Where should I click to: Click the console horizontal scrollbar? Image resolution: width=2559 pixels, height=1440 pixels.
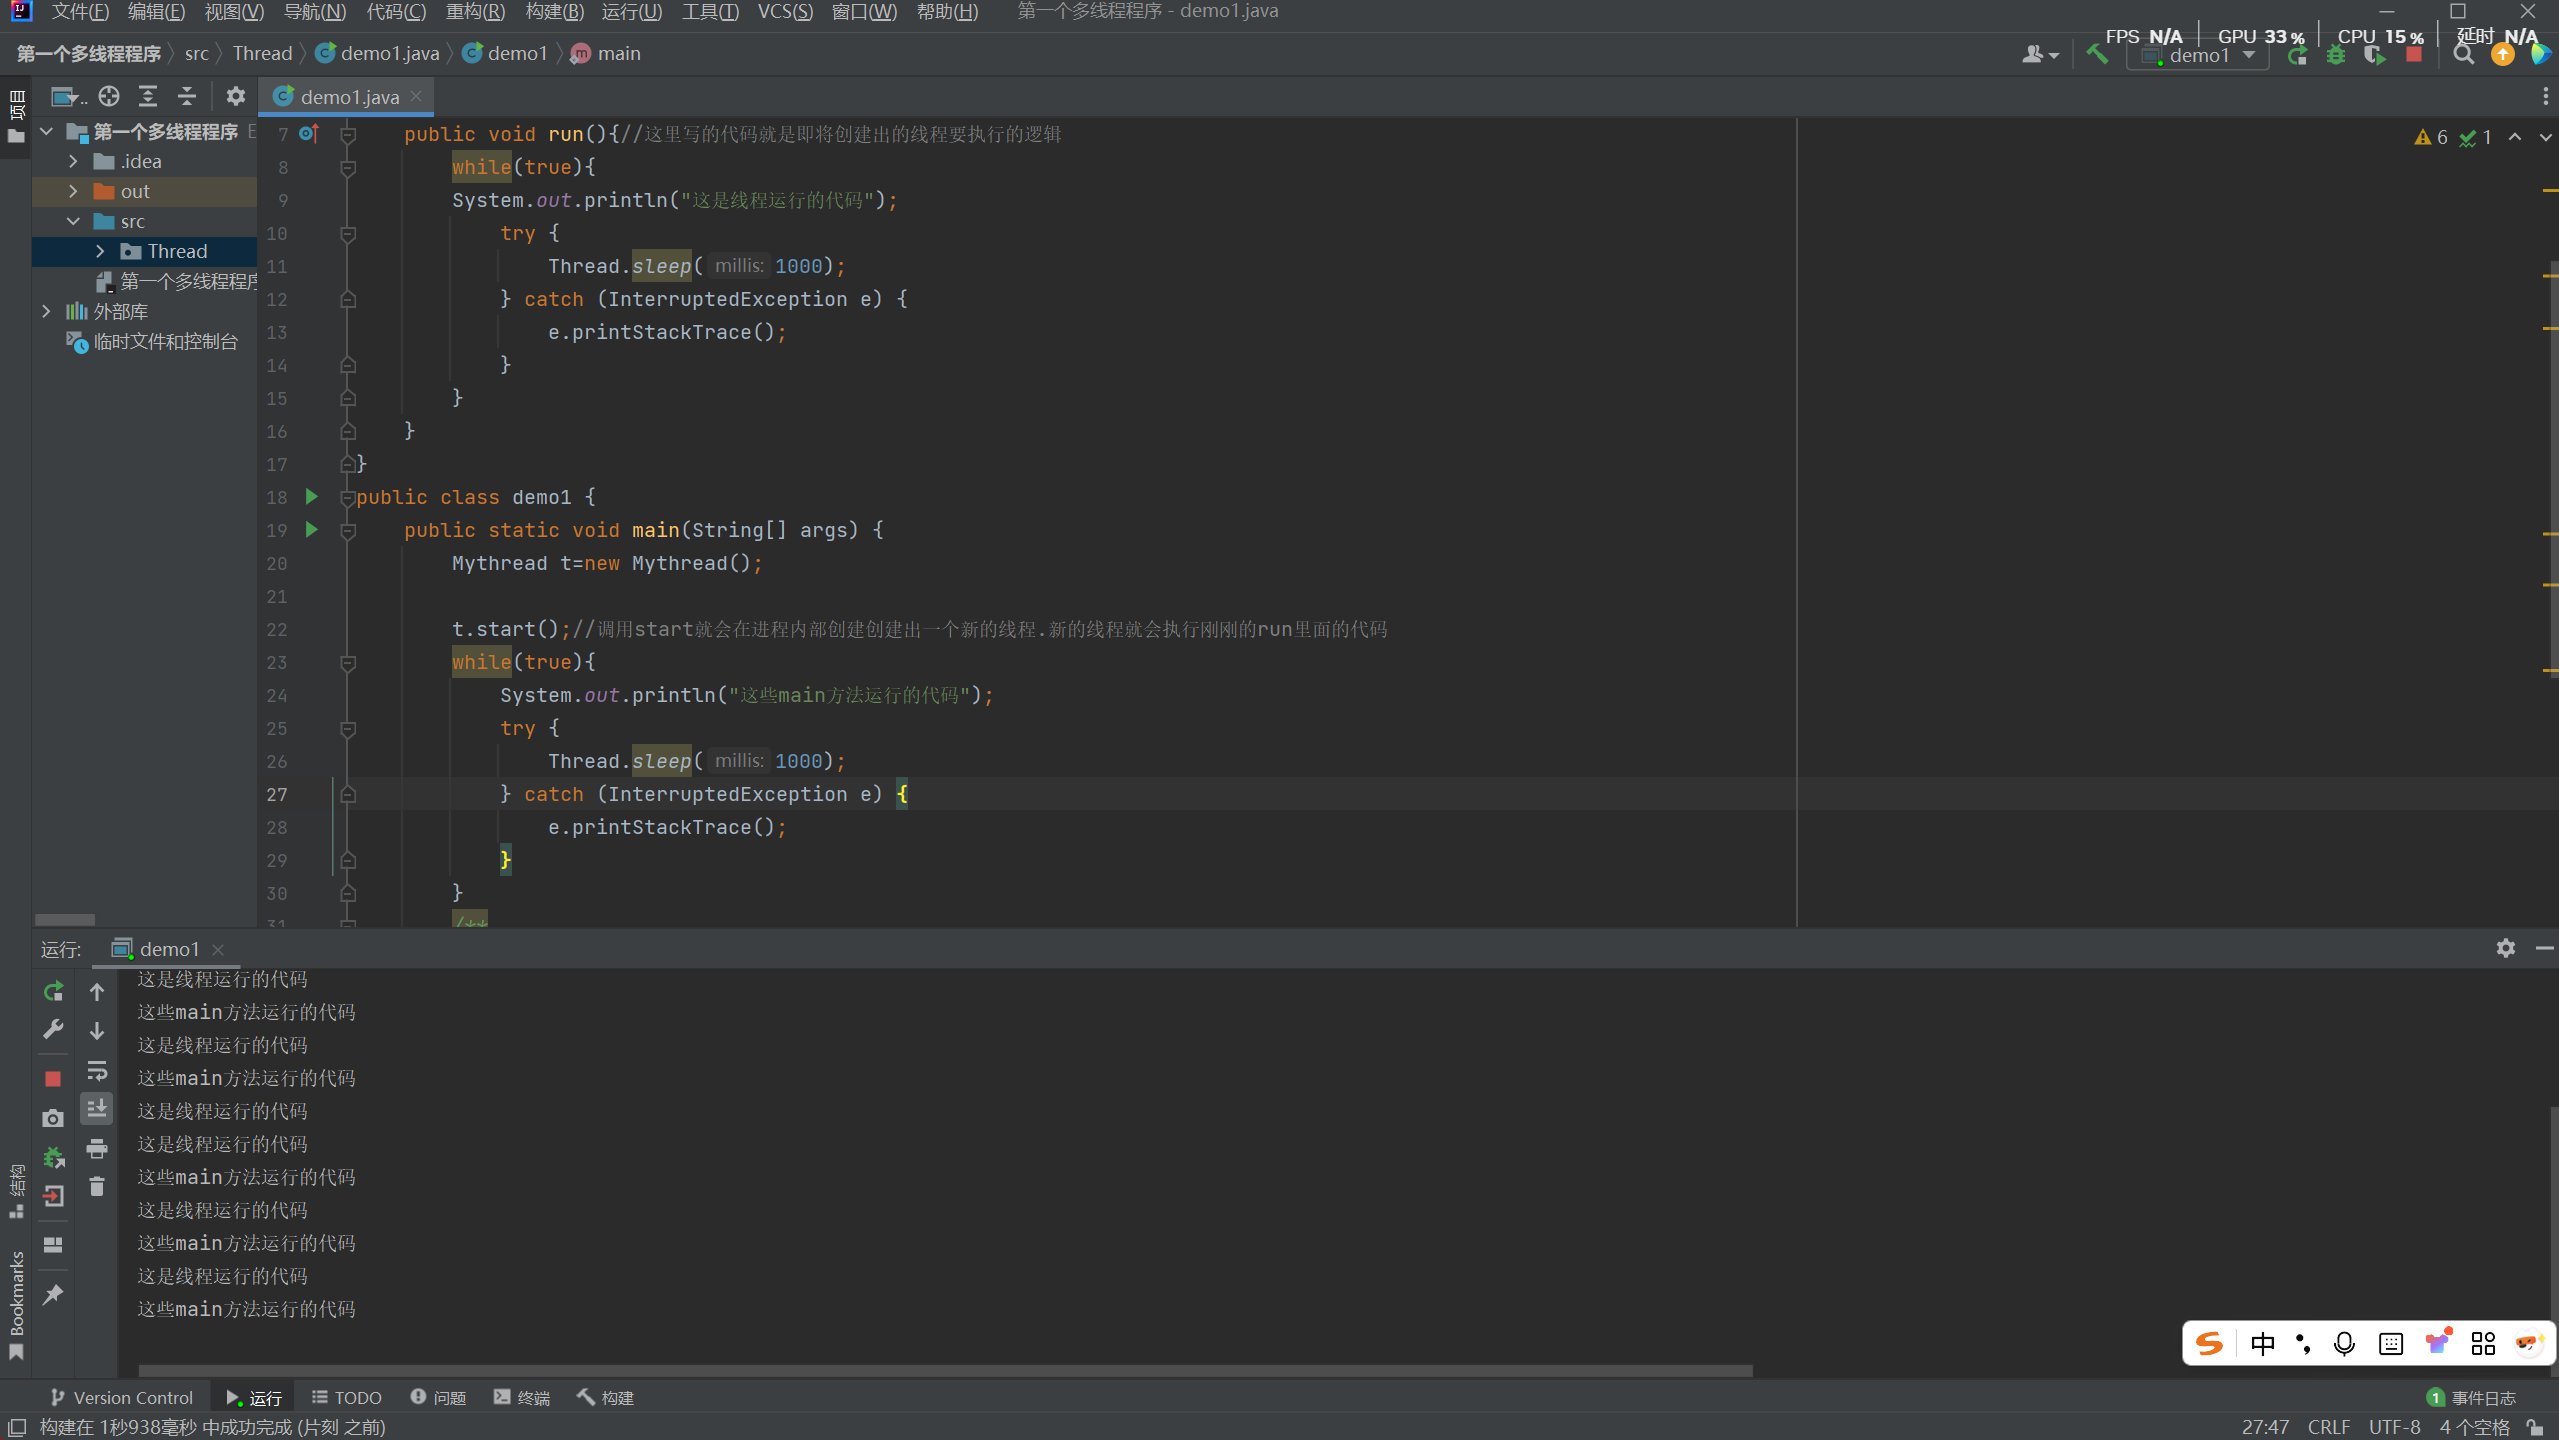click(x=944, y=1371)
